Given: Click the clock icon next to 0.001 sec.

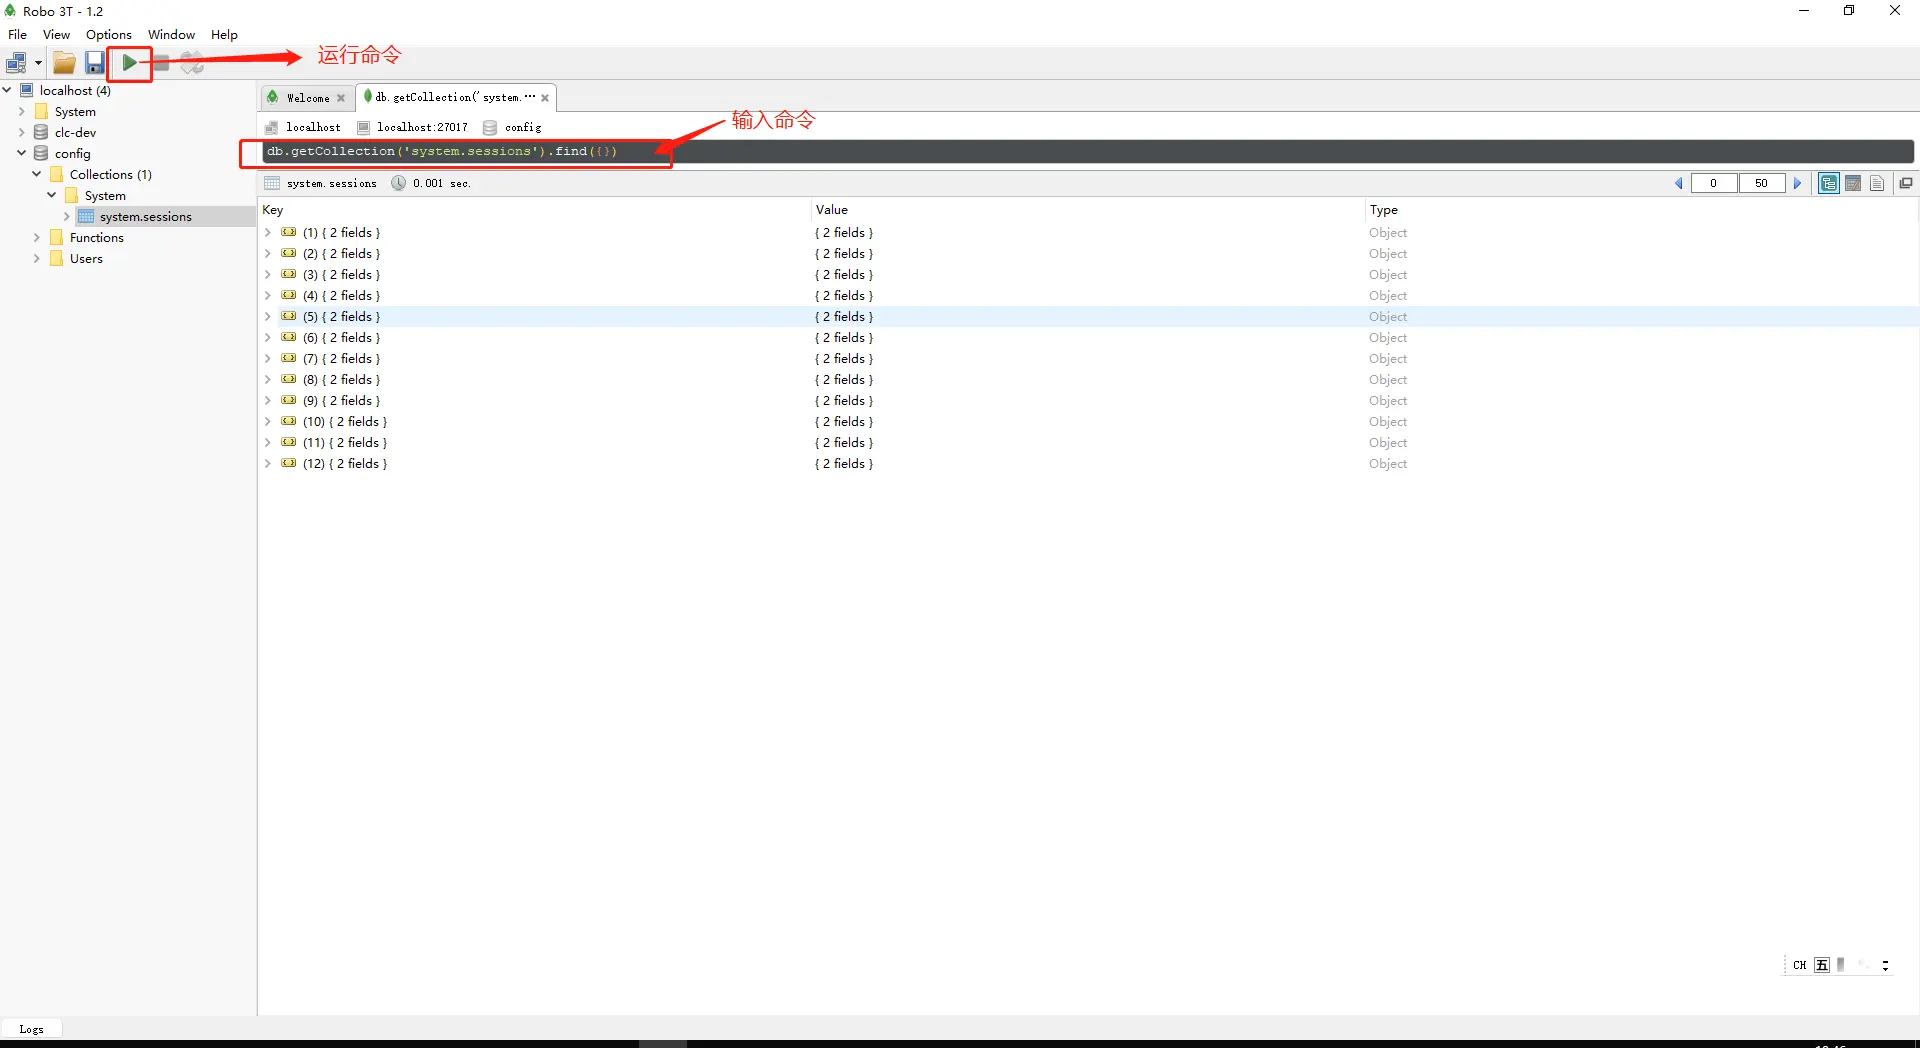Looking at the screenshot, I should pos(398,183).
